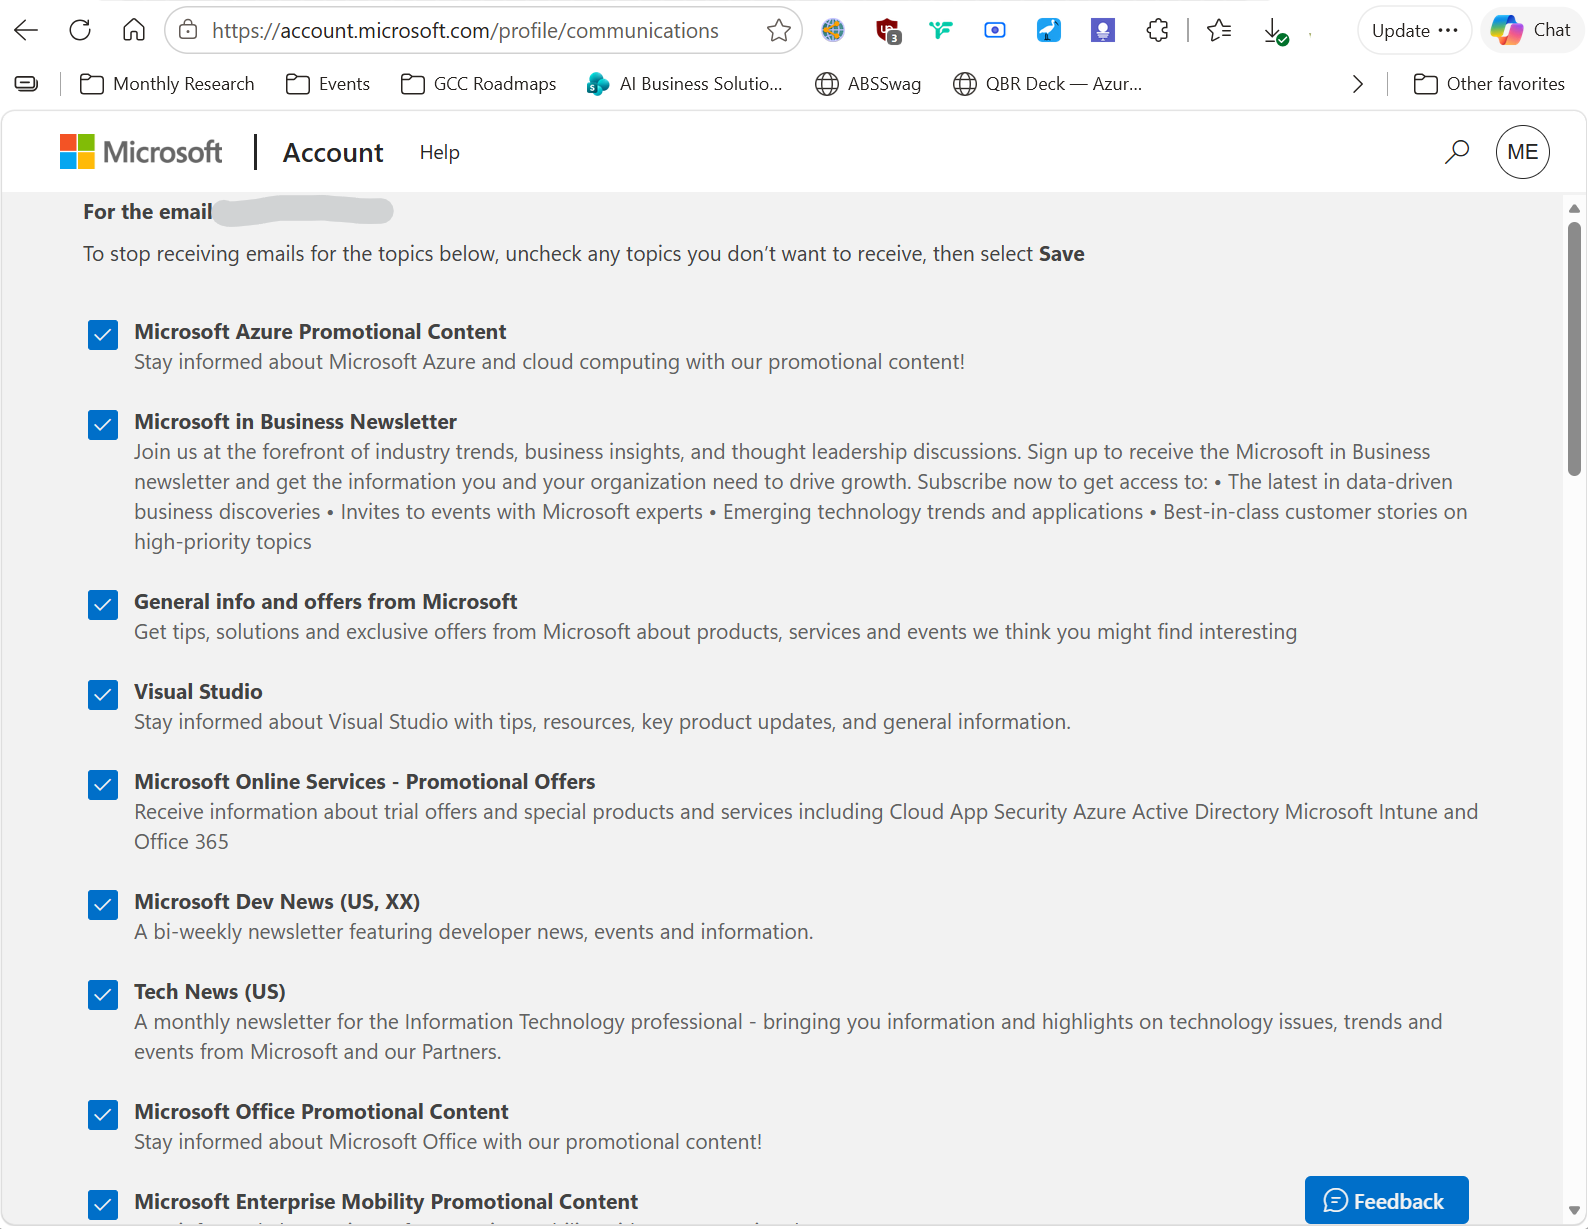Add this page to favorites with star
Image resolution: width=1588 pixels, height=1229 pixels.
click(x=779, y=31)
